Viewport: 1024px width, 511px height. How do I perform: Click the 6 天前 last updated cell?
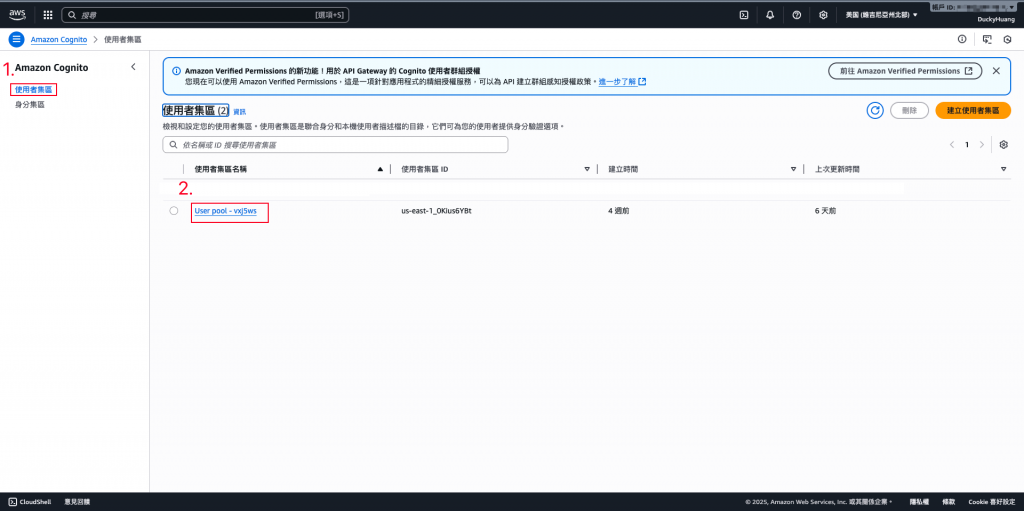[825, 211]
